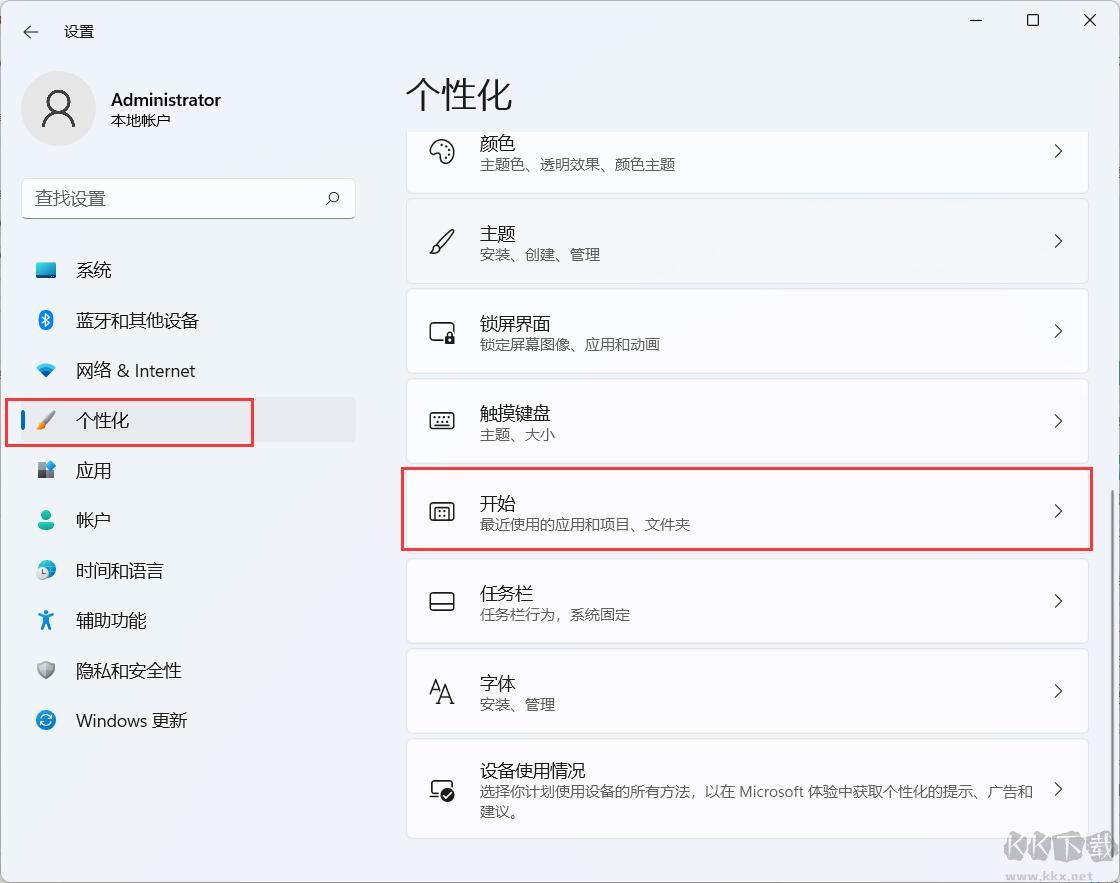Image resolution: width=1120 pixels, height=883 pixels.
Task: Click the 辅助功能 accessibility icon
Action: (46, 620)
